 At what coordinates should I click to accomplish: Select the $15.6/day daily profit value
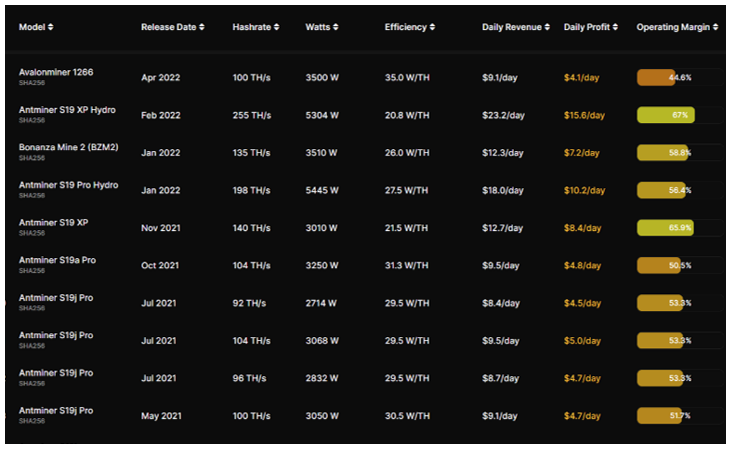click(584, 115)
